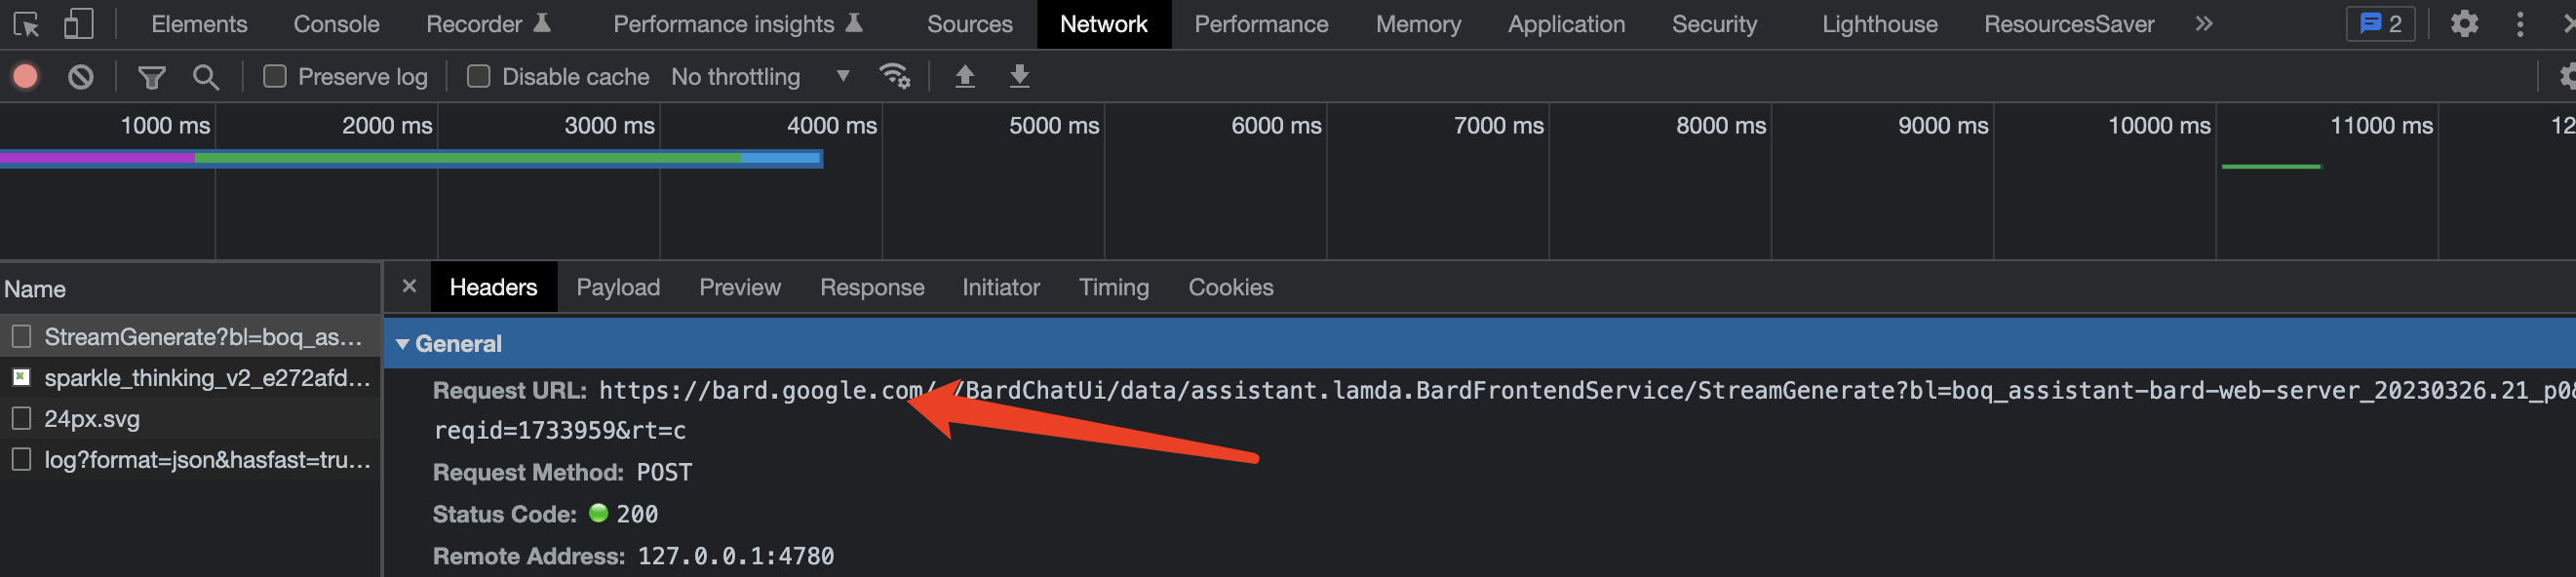The image size is (2576, 577).
Task: Select the Headers detail tab
Action: point(493,287)
